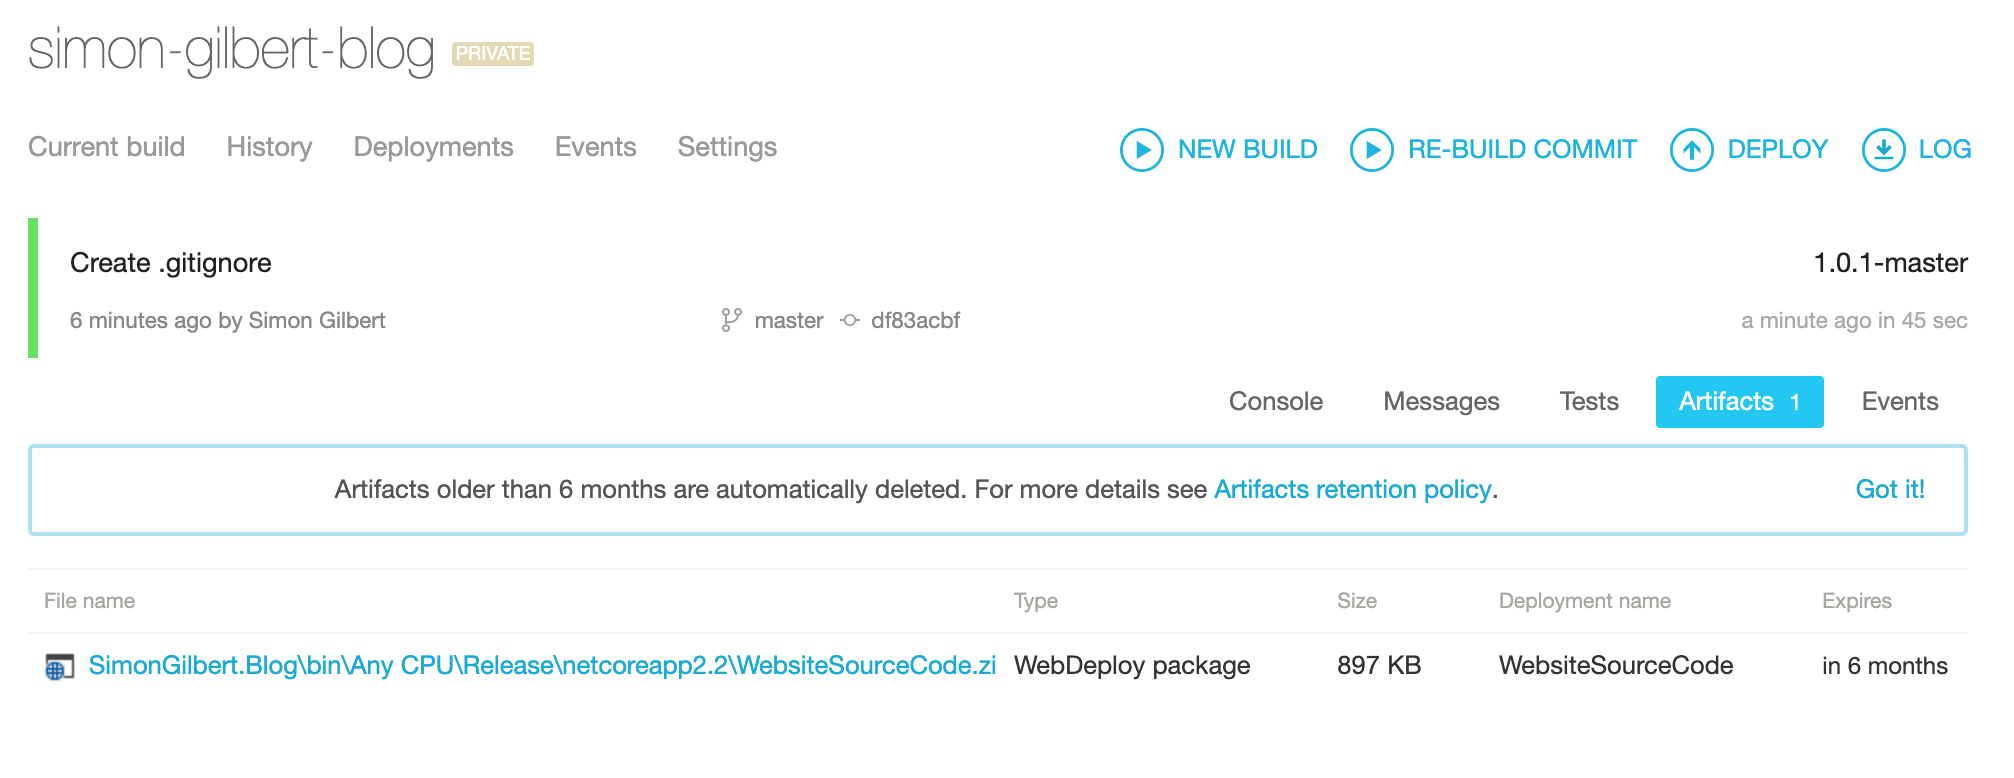Image resolution: width=2014 pixels, height=778 pixels.
Task: Click the DEPLOY label
Action: click(1777, 150)
